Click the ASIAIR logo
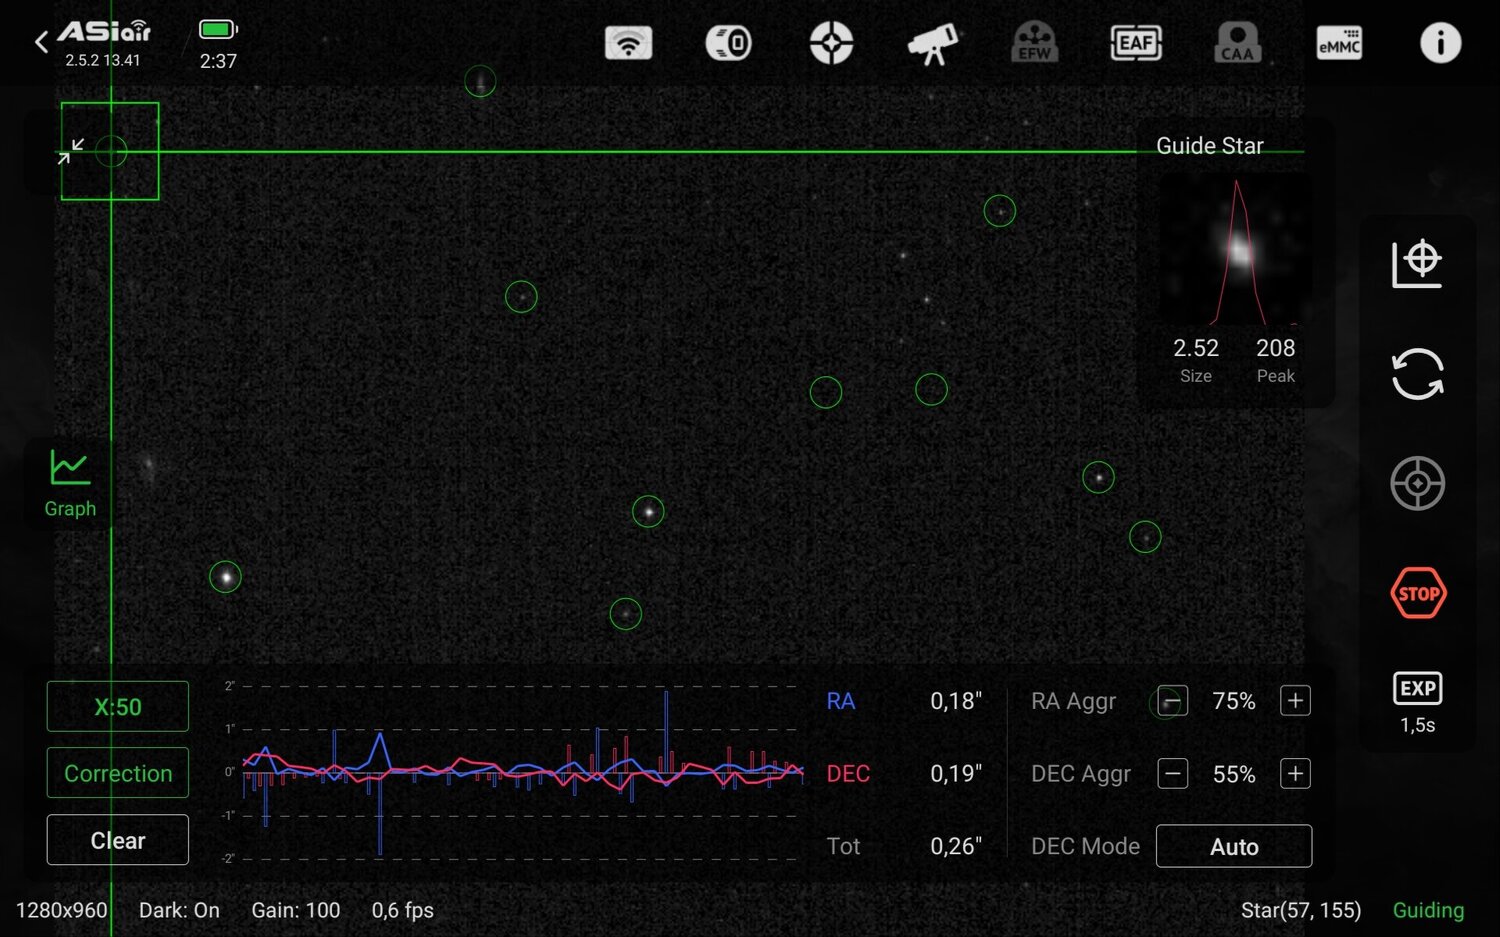 click(104, 32)
